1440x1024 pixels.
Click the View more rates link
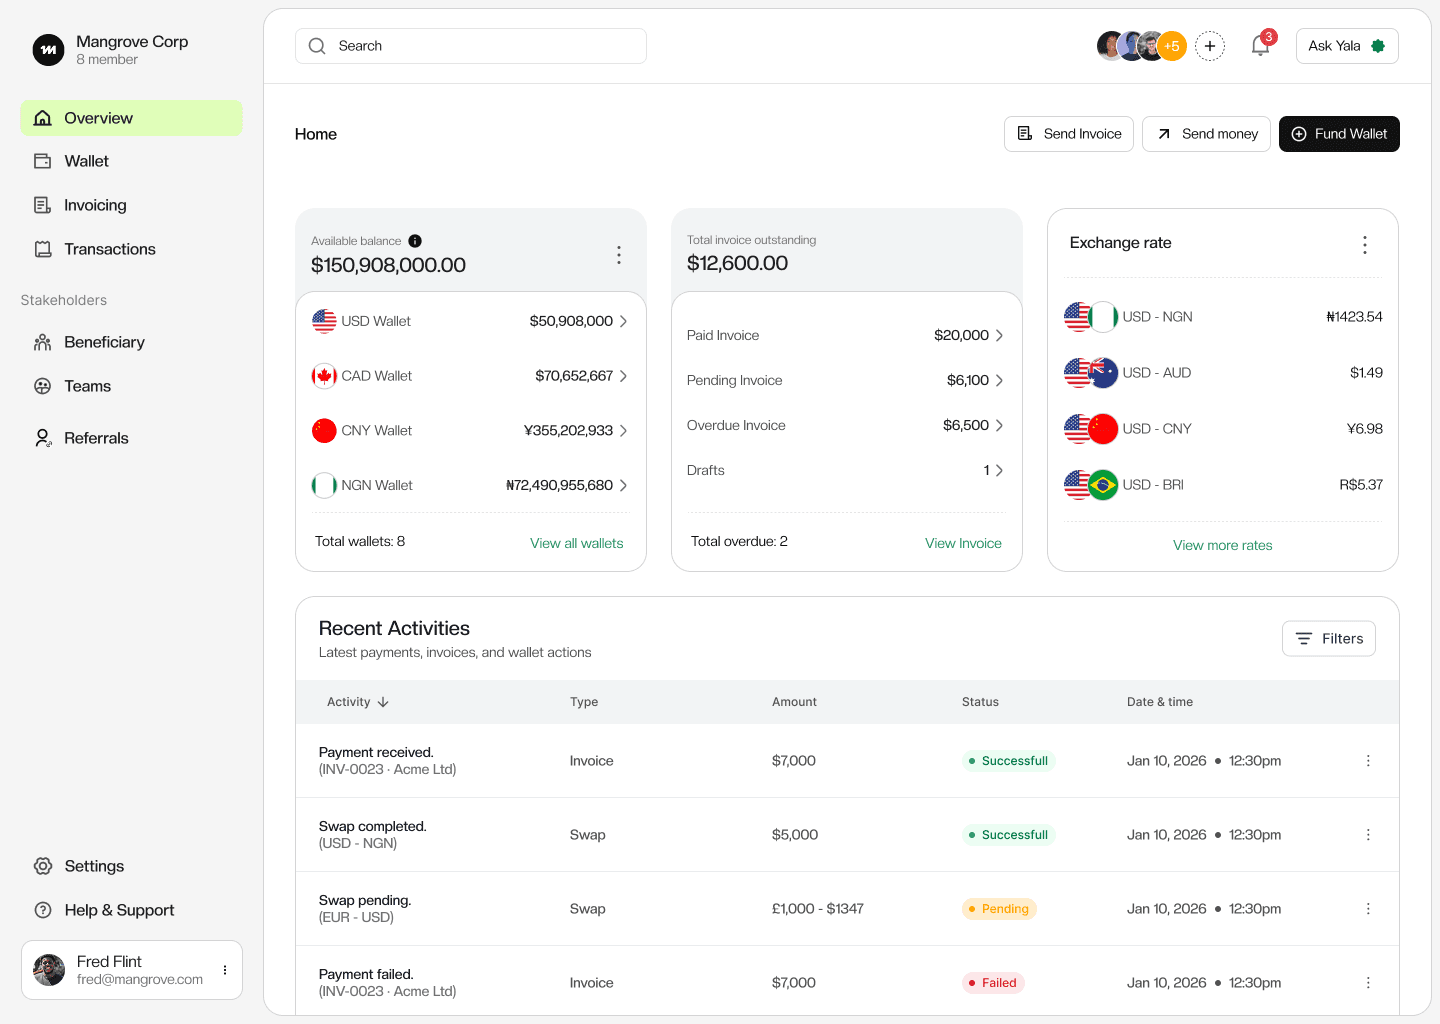click(x=1222, y=545)
